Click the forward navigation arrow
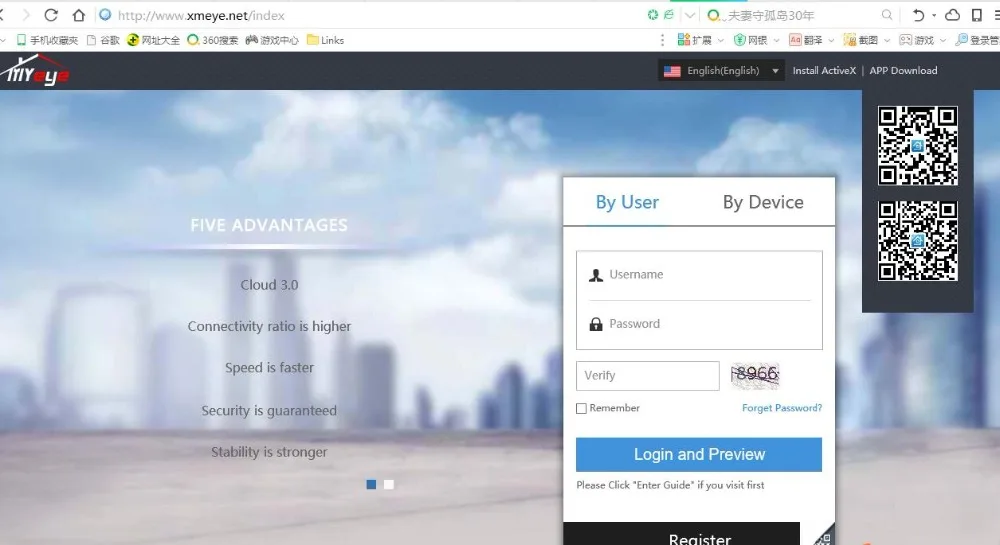This screenshot has height=545, width=1000. point(26,15)
